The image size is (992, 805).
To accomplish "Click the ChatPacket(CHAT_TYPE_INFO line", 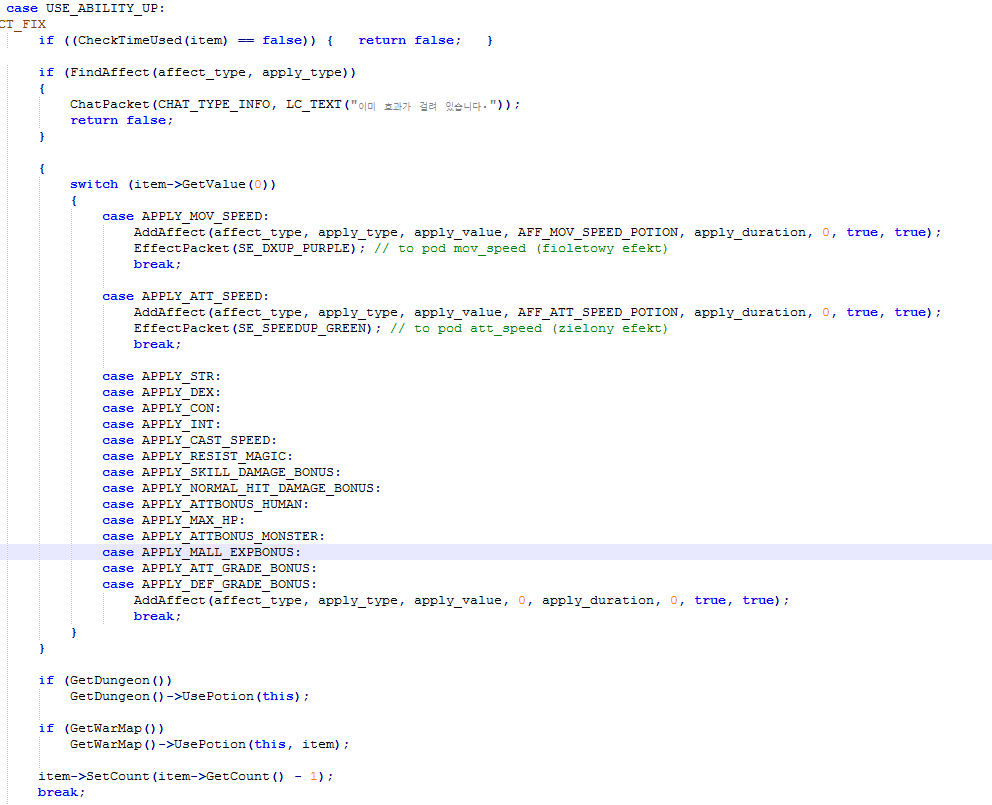I will pyautogui.click(x=295, y=104).
